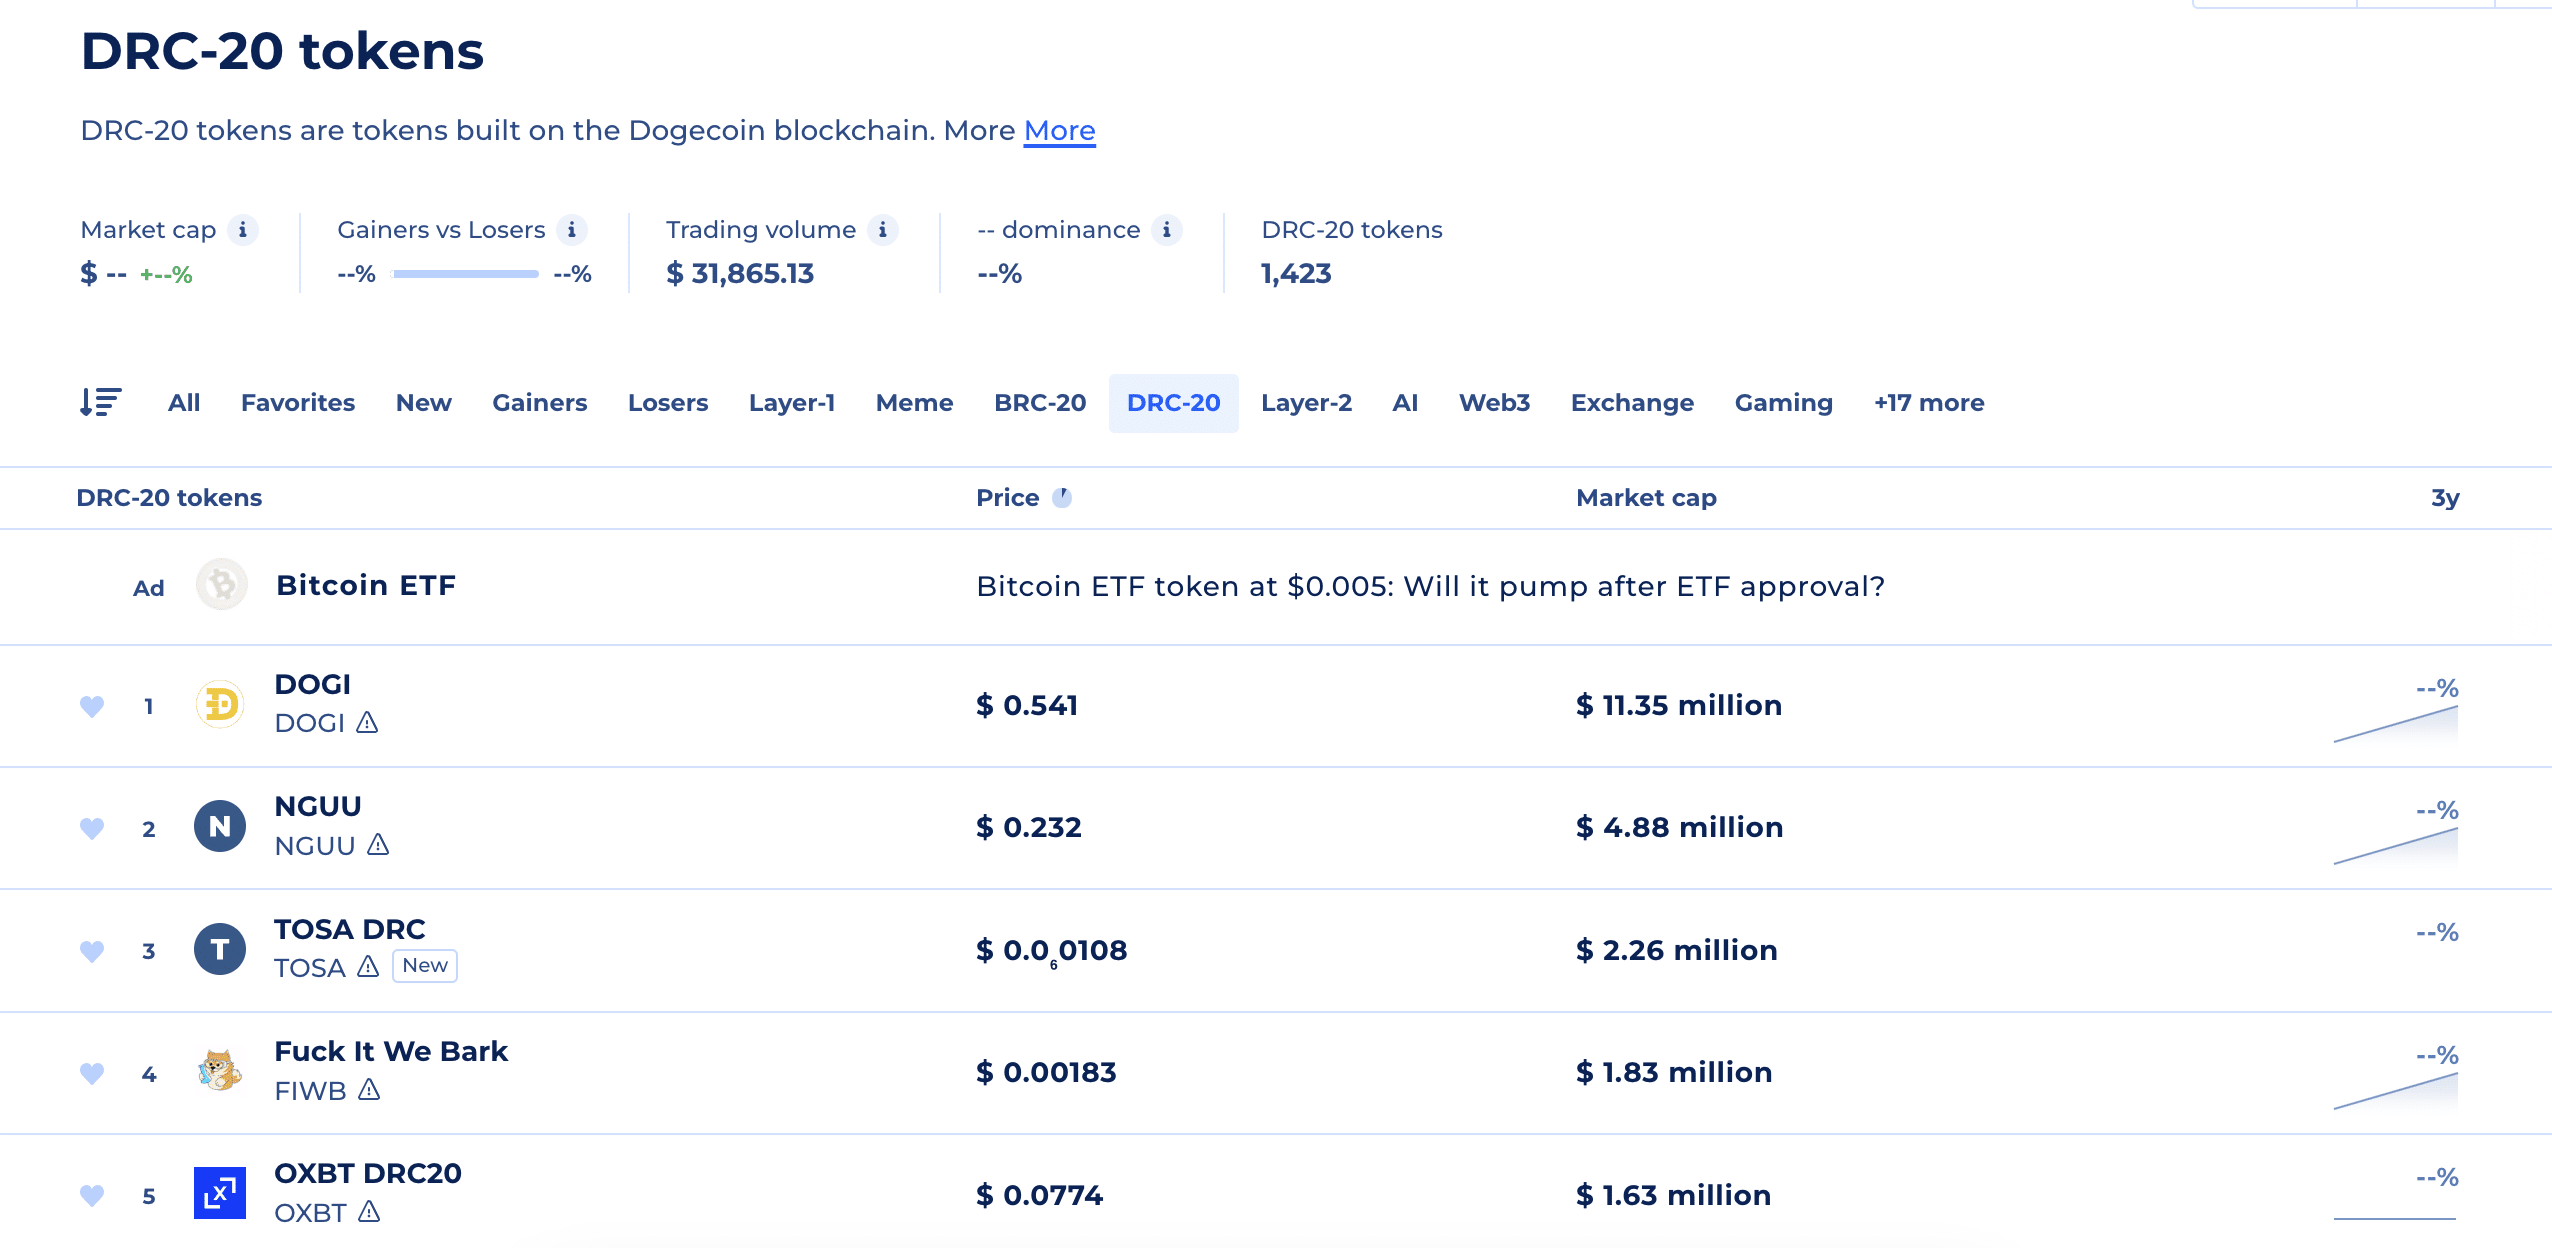Image resolution: width=2552 pixels, height=1248 pixels.
Task: Click DOGI market cap $ 11.35 million
Action: click(1679, 705)
